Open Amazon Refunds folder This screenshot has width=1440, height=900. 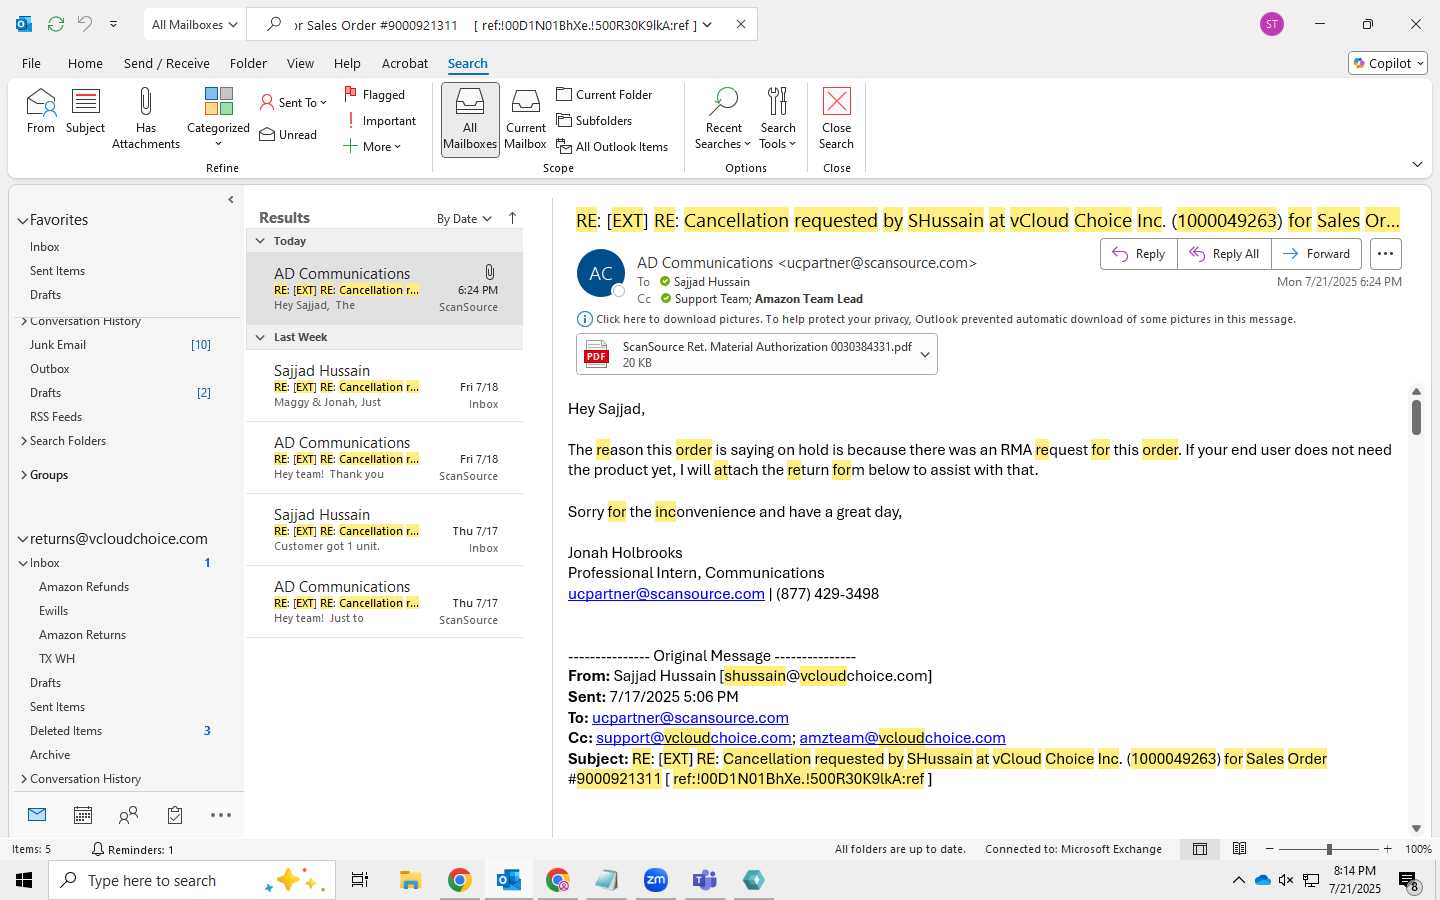tap(84, 587)
